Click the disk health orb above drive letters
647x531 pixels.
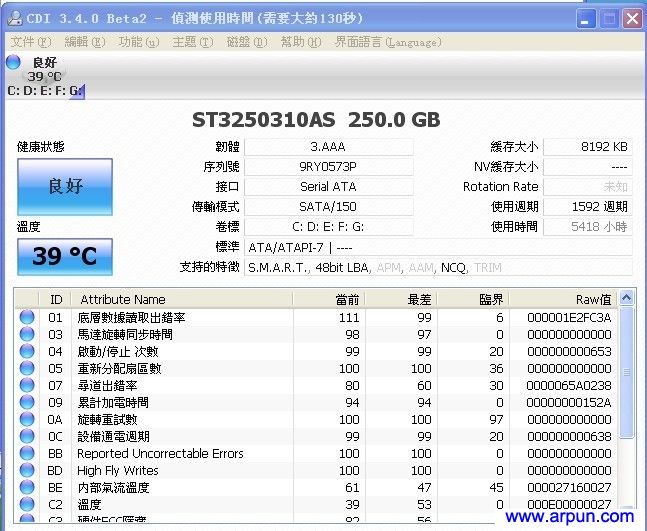pyautogui.click(x=13, y=62)
